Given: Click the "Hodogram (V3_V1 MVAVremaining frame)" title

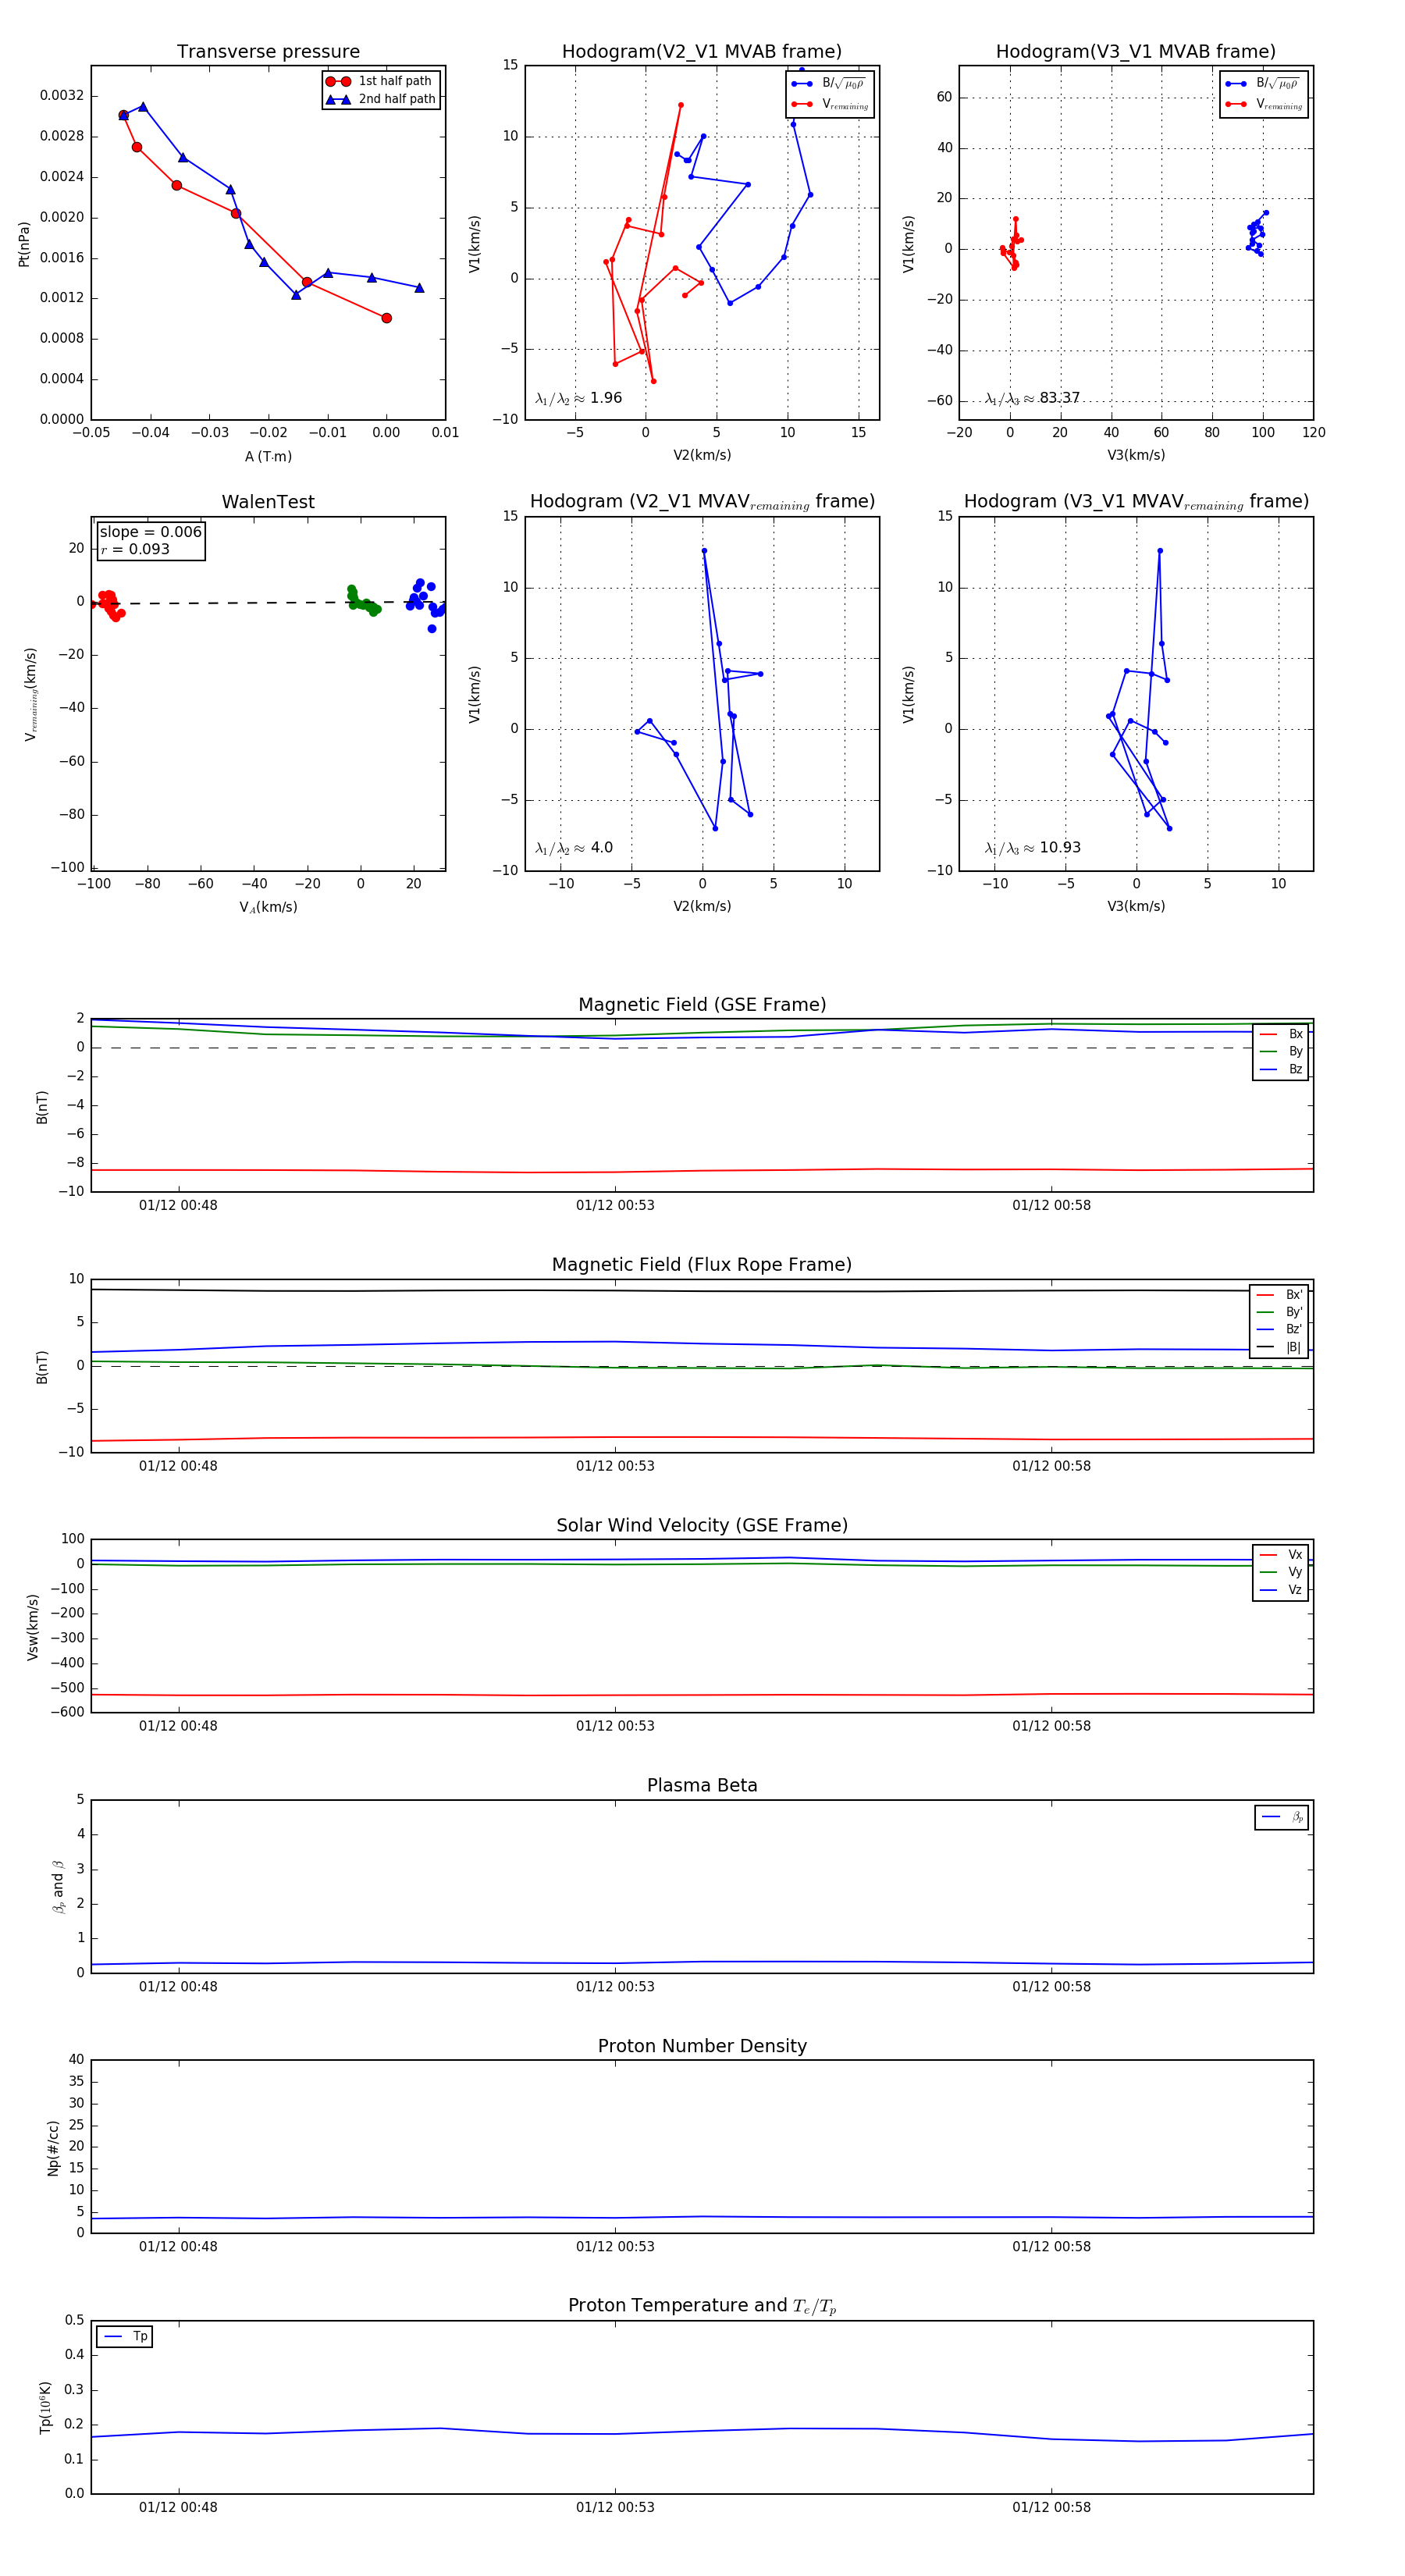Looking at the screenshot, I should tap(1136, 502).
